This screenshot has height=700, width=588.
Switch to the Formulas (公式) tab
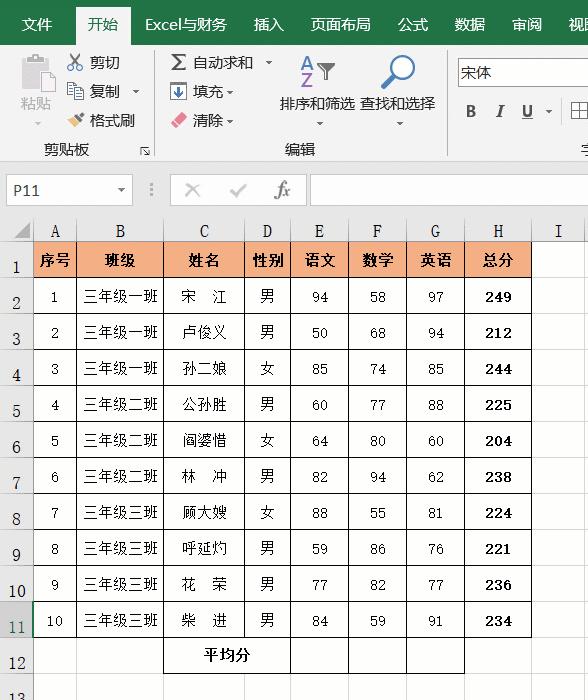(x=413, y=25)
